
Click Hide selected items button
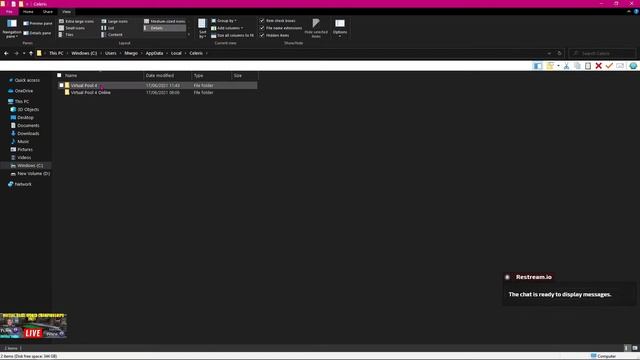(316, 28)
